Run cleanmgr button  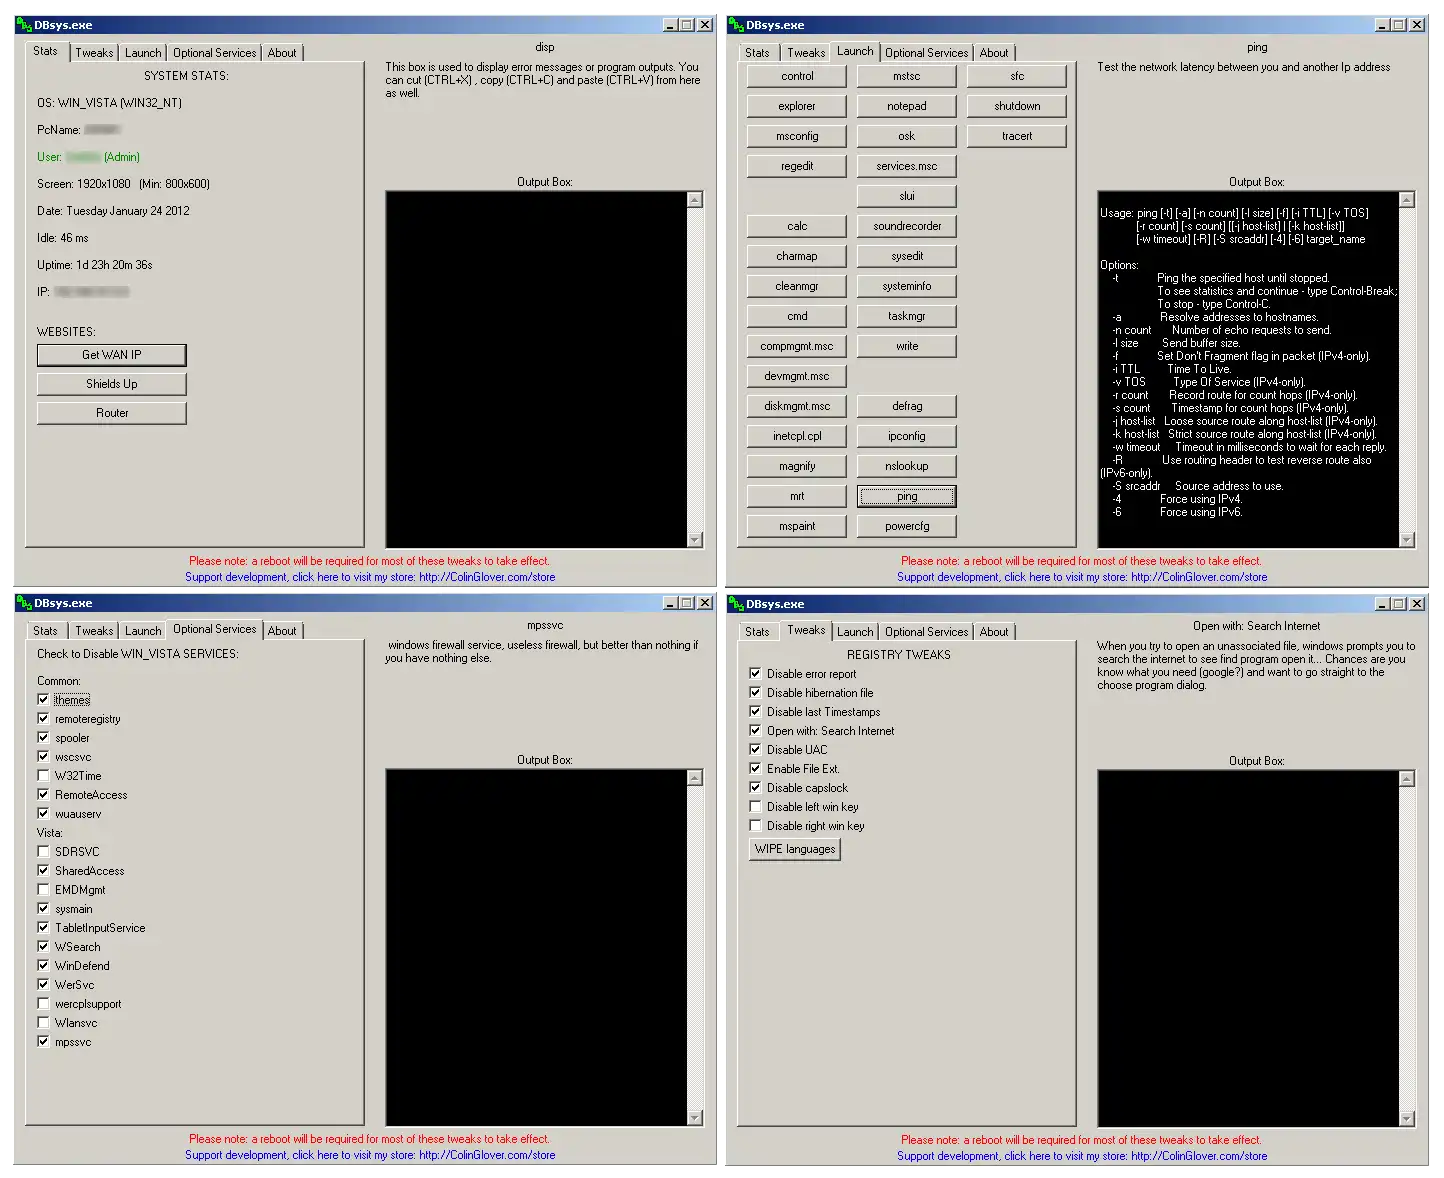click(x=797, y=286)
